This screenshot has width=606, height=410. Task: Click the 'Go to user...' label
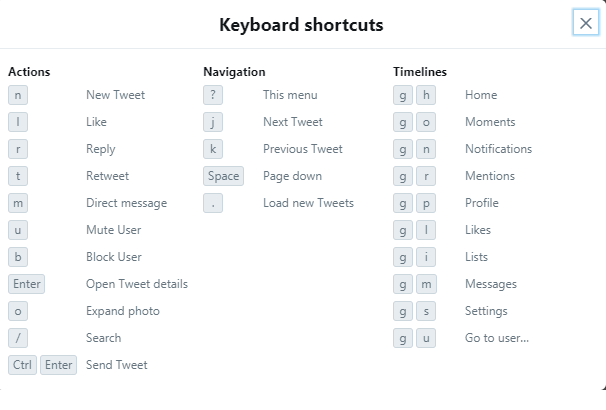click(x=497, y=338)
